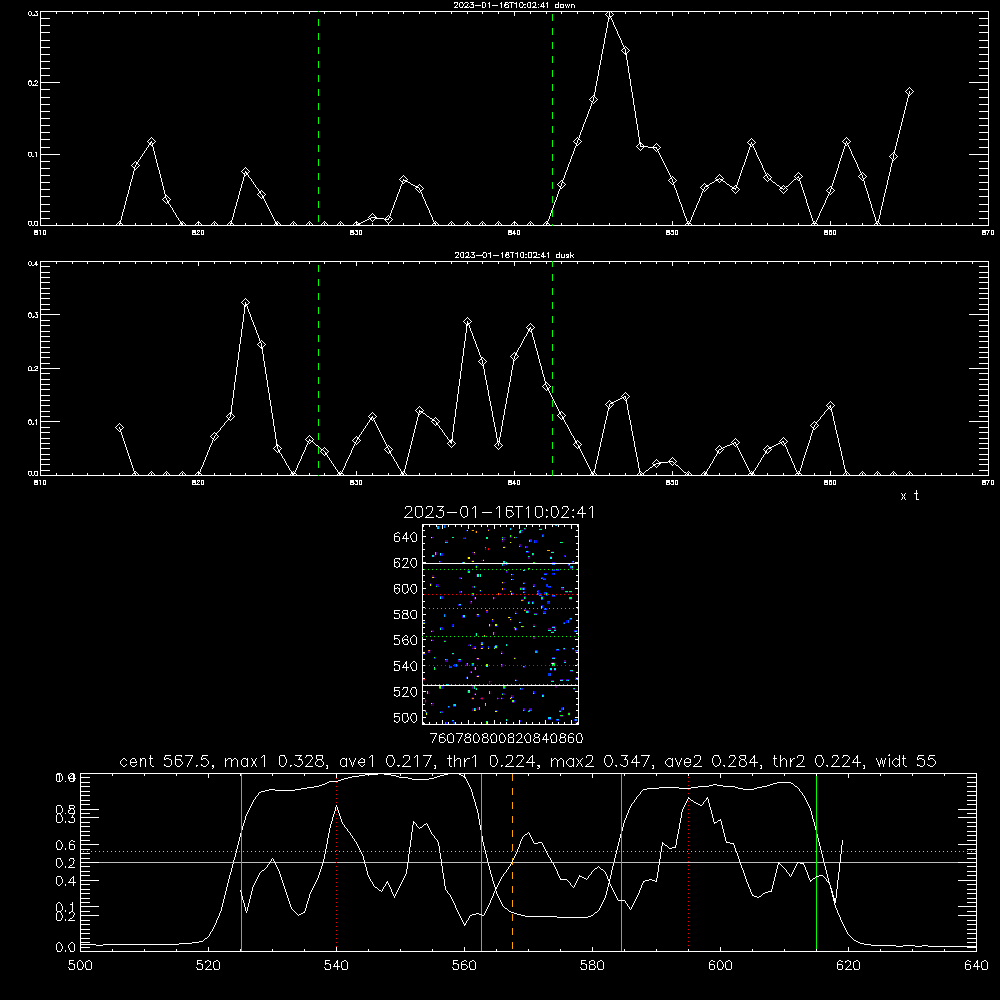Click the timestamp title above the scatter image
The image size is (1000, 1000).
coord(499,512)
